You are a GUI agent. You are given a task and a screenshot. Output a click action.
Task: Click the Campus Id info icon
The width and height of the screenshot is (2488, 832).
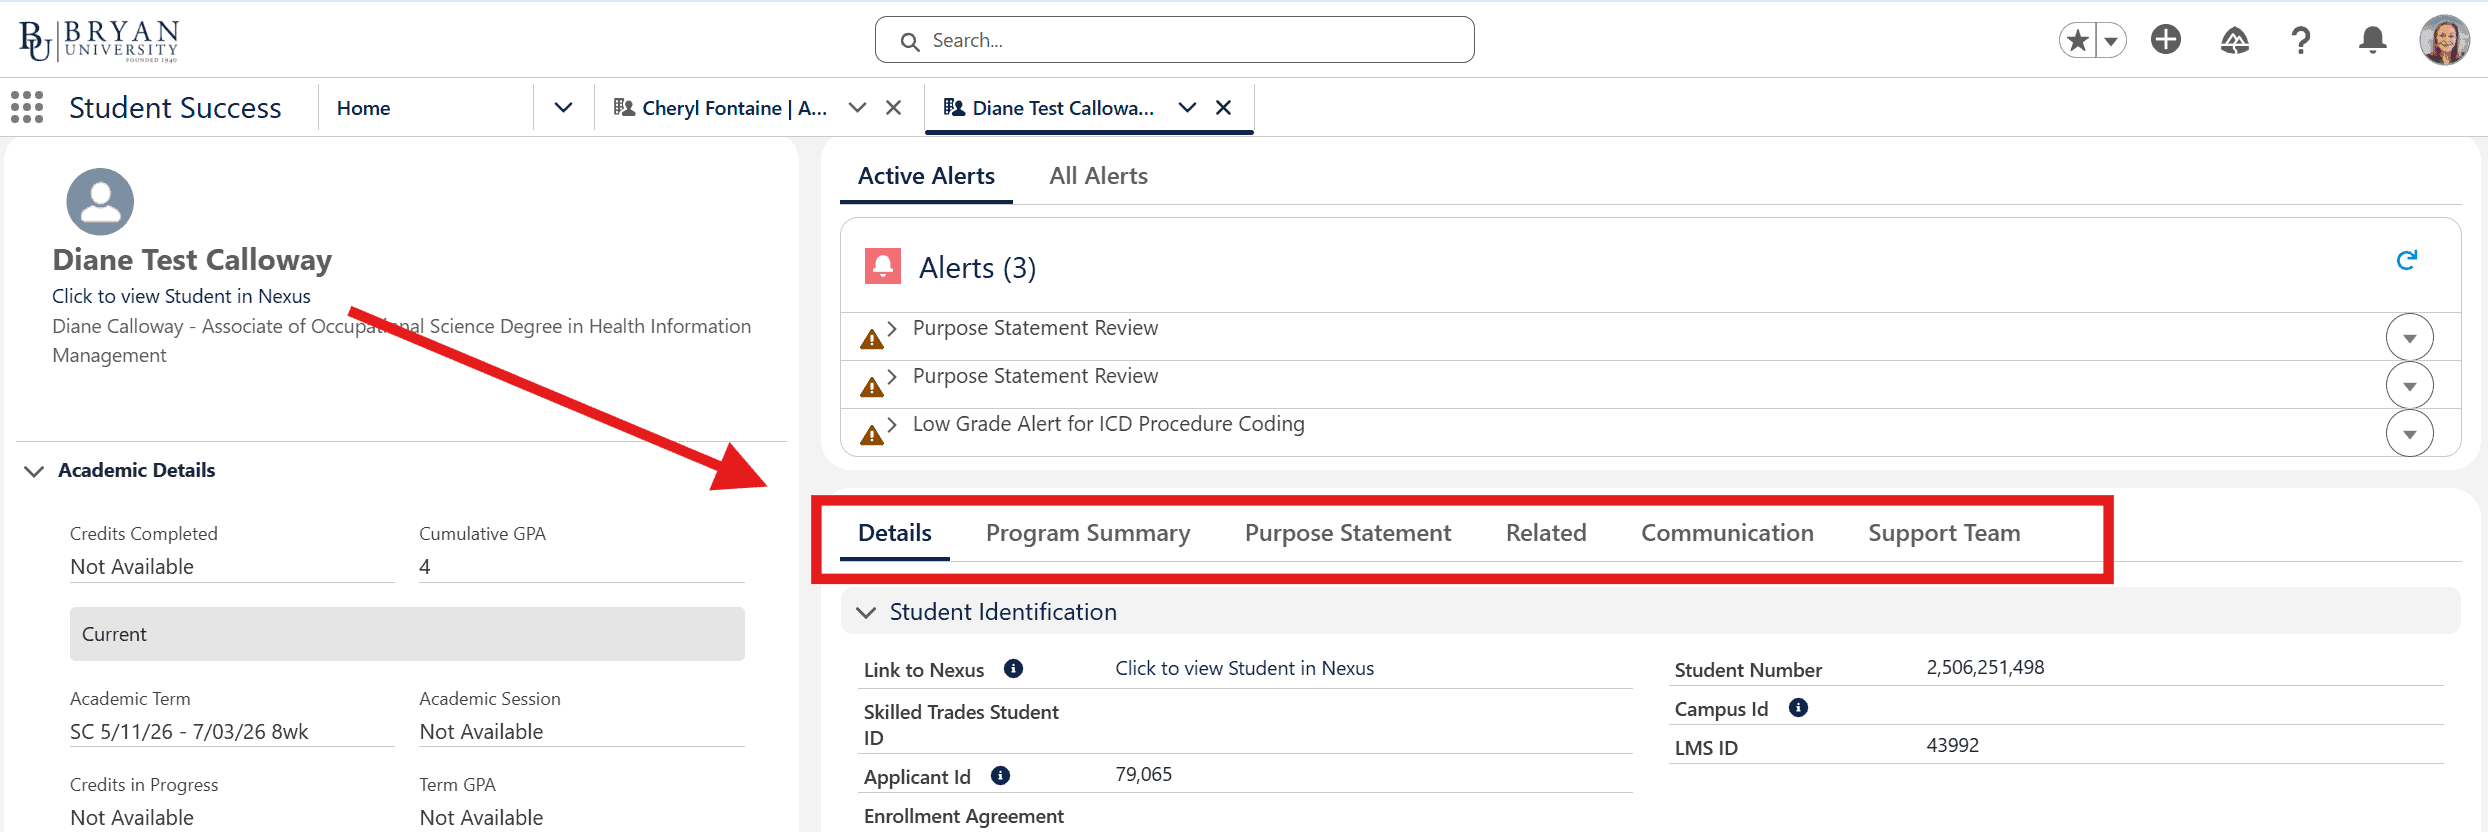(x=1798, y=708)
